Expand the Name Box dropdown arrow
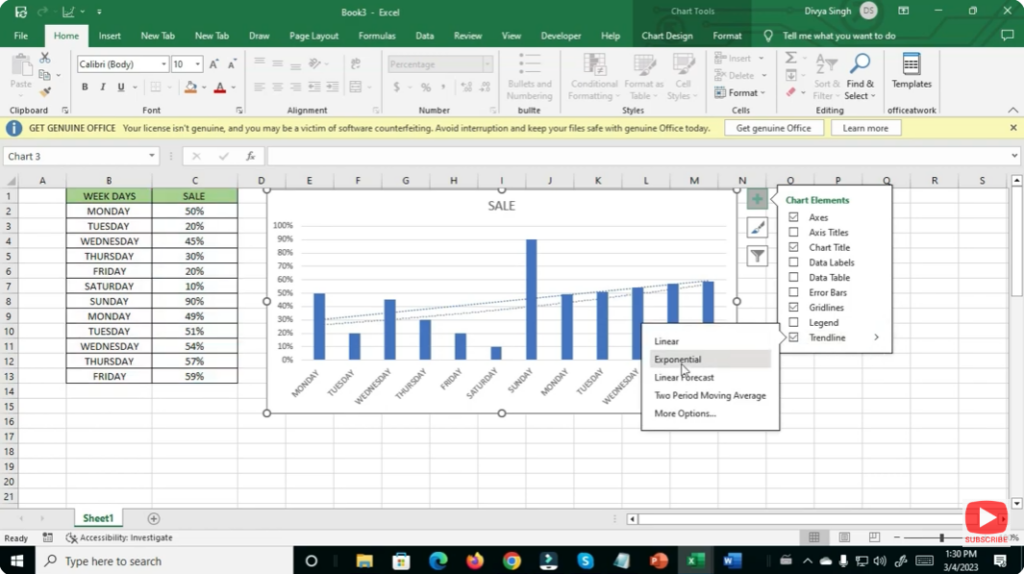This screenshot has width=1024, height=574. pyautogui.click(x=152, y=156)
